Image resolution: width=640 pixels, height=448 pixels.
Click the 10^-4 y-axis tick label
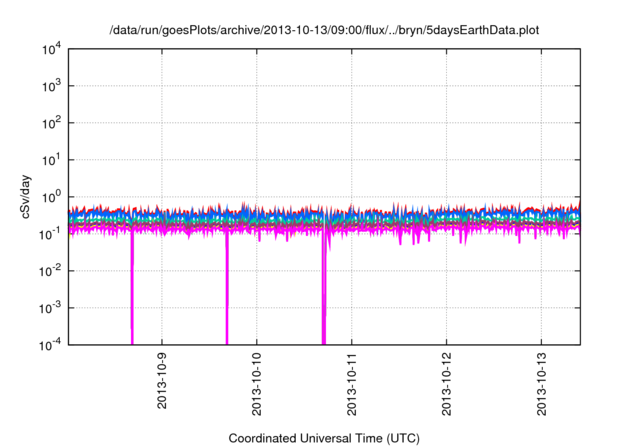tap(52, 343)
